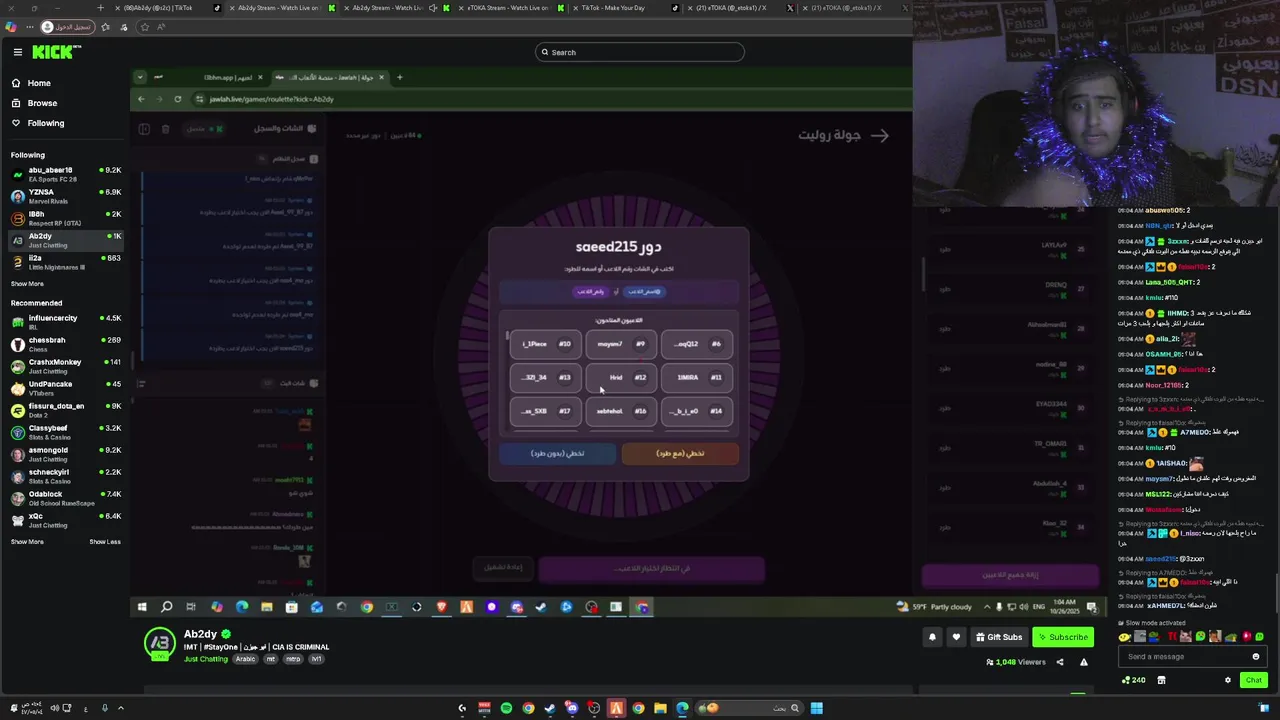Expand Show More under Following

tap(27, 284)
